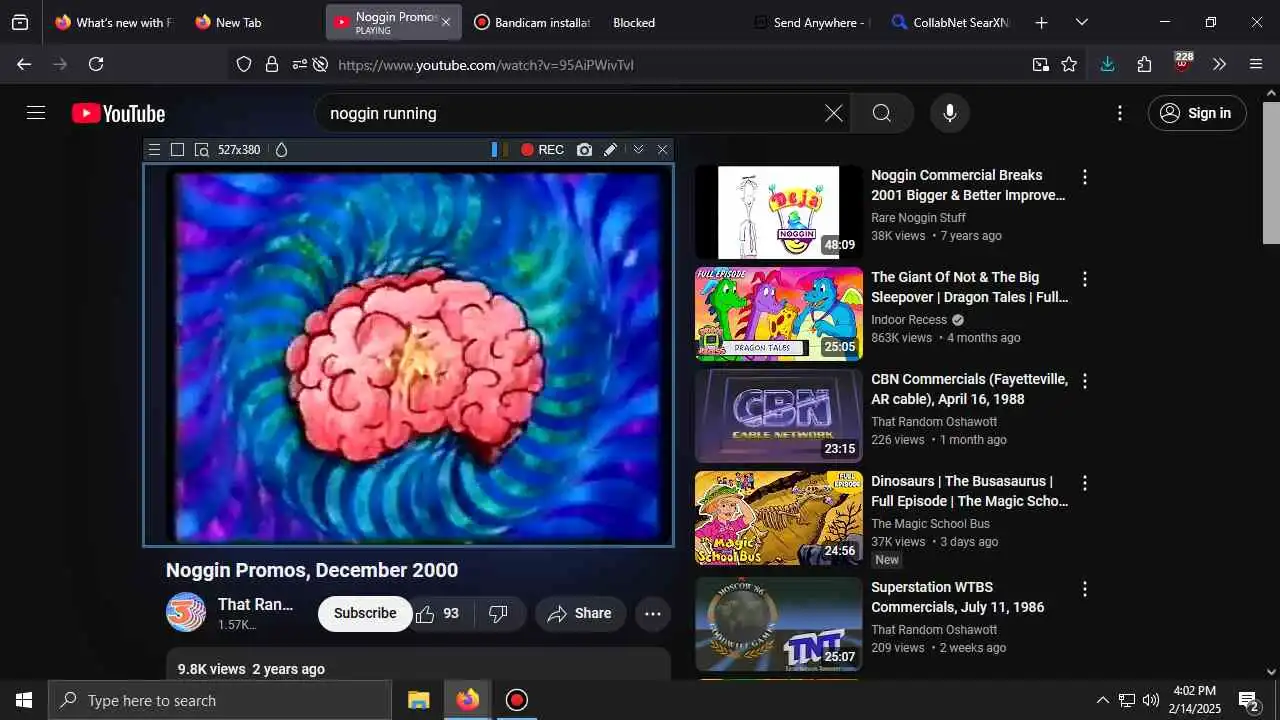Show site security padlock info
Image resolution: width=1280 pixels, height=720 pixels.
coord(271,64)
